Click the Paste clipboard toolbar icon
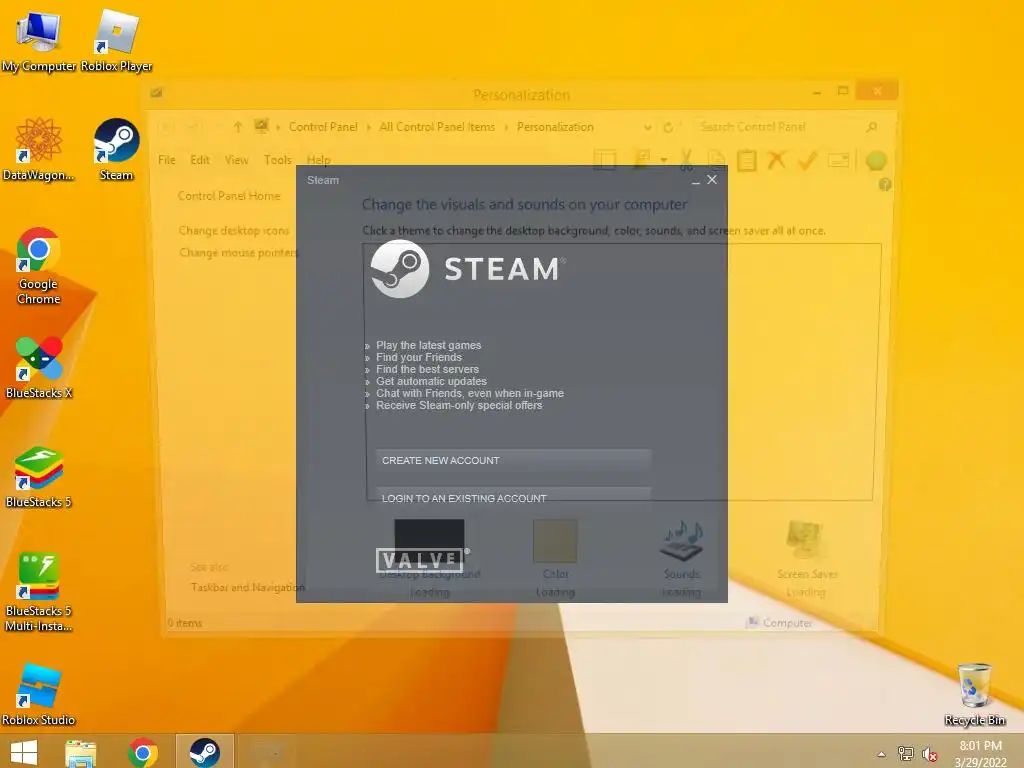This screenshot has width=1024, height=768. tap(746, 160)
